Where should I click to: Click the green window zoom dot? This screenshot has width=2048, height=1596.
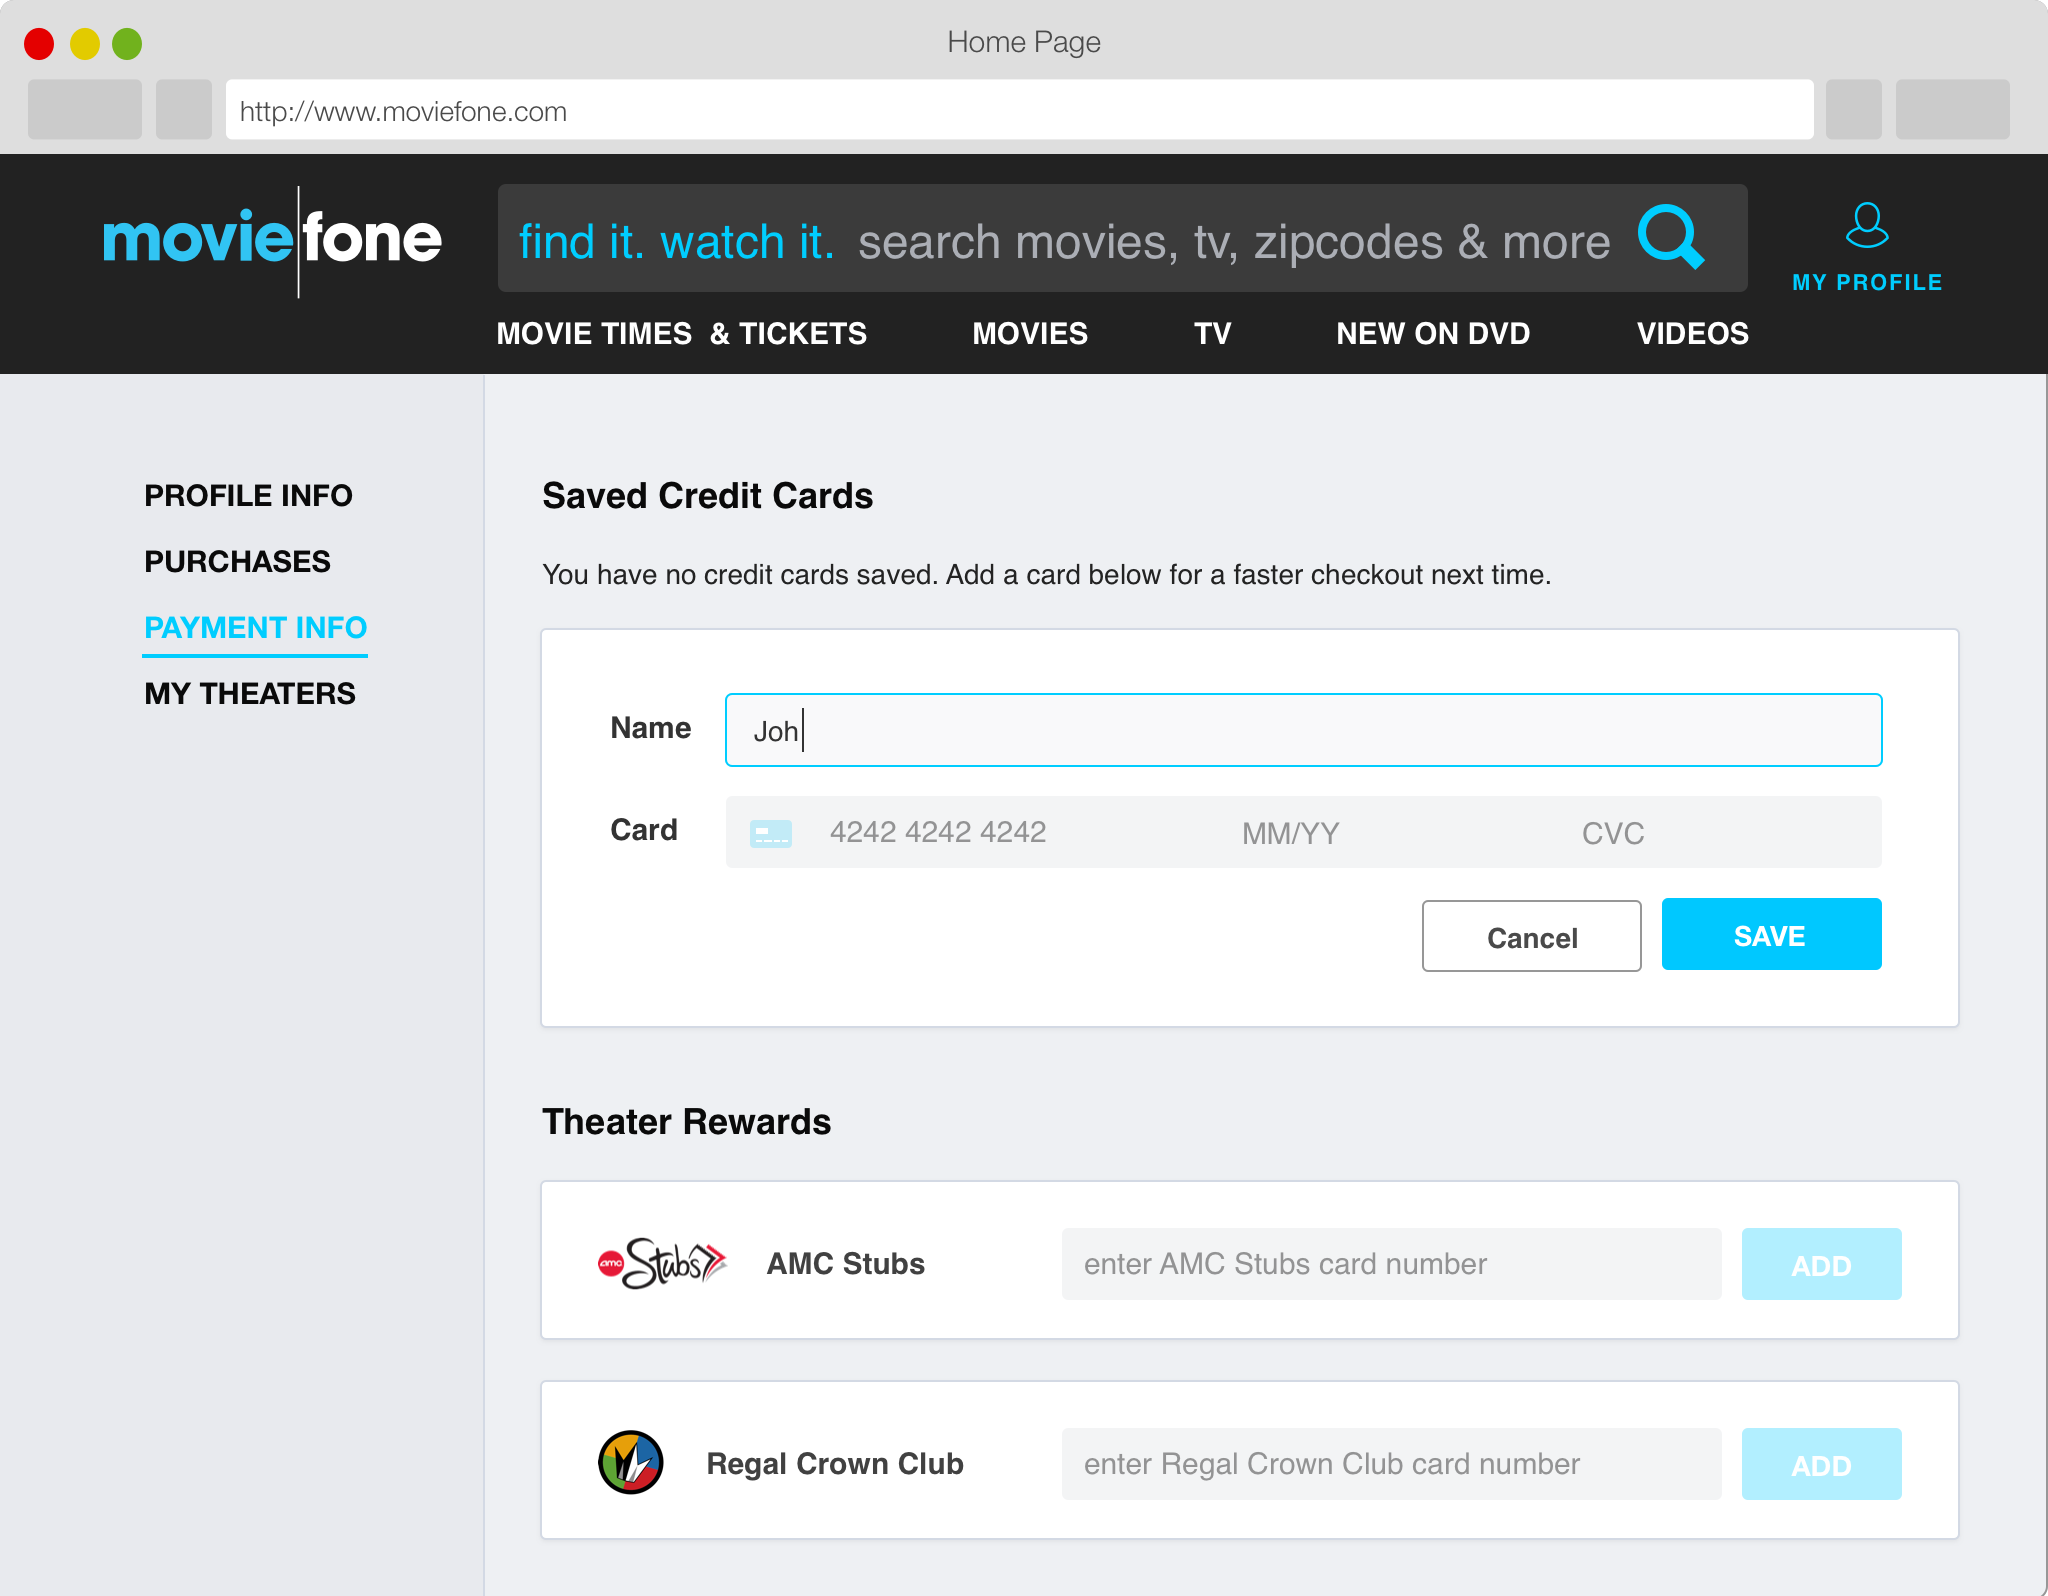[x=127, y=44]
